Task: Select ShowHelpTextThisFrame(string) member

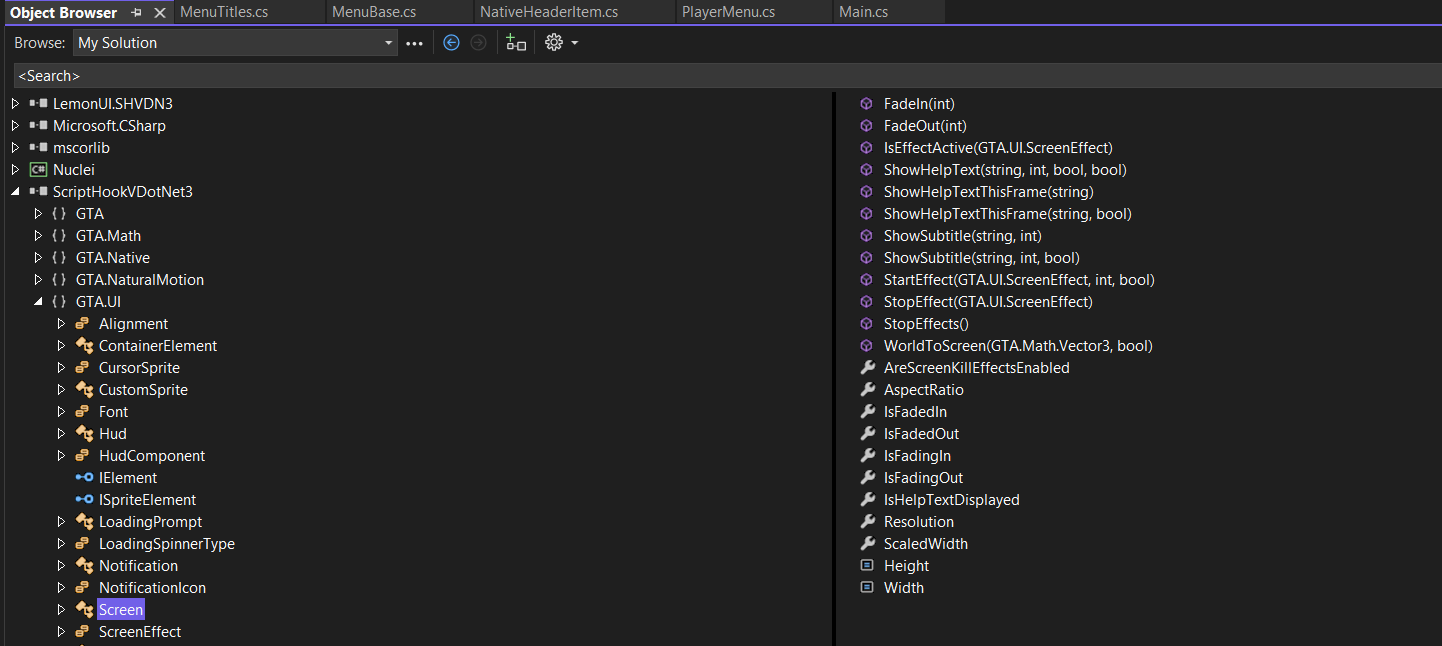Action: coord(988,192)
